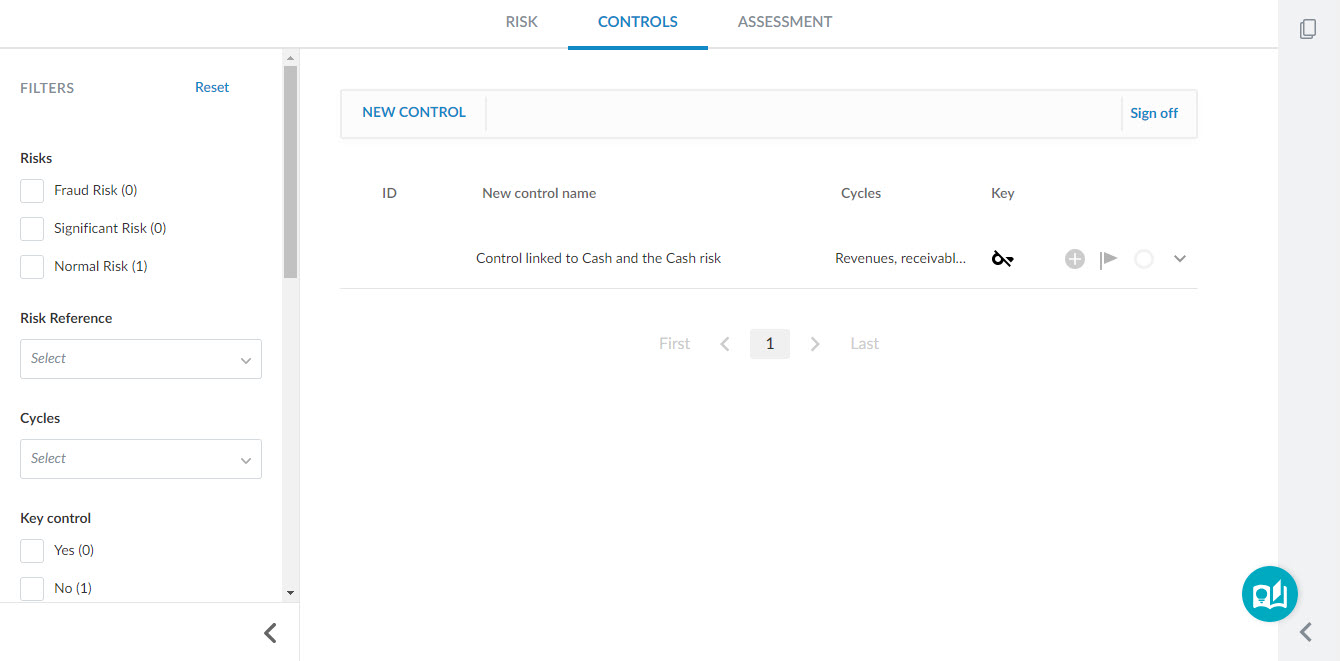This screenshot has height=661, width=1340.
Task: Click the right sidebar collapse arrow
Action: coord(1306,631)
